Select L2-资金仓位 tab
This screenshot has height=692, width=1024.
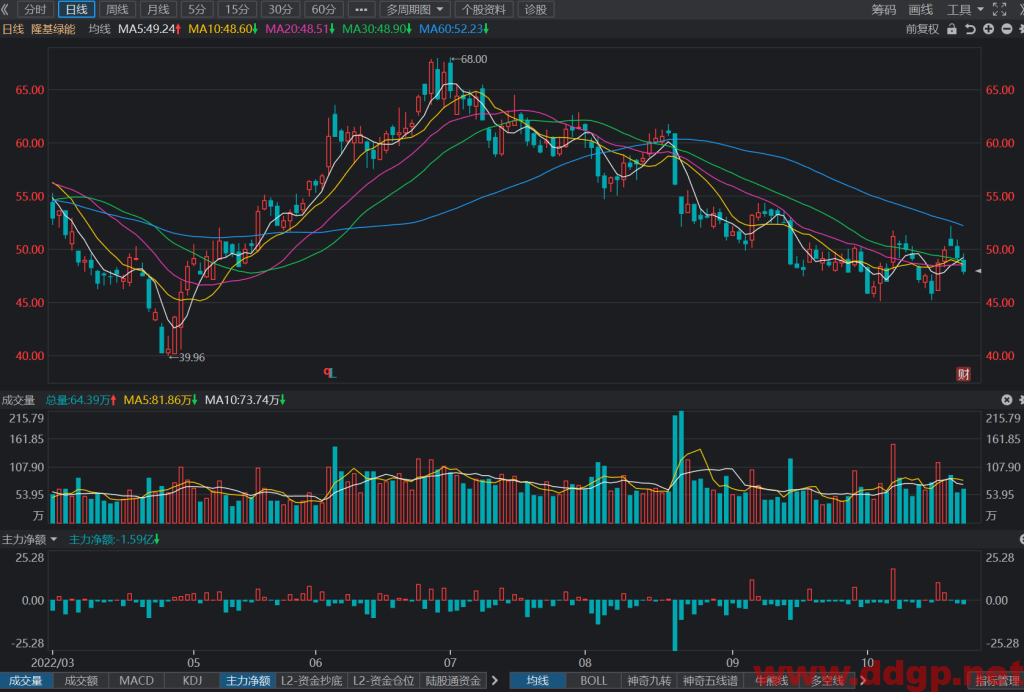pos(383,680)
